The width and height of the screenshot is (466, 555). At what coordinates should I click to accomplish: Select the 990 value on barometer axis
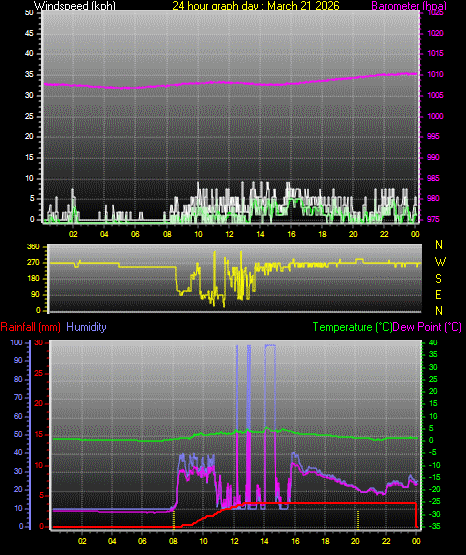tap(433, 157)
